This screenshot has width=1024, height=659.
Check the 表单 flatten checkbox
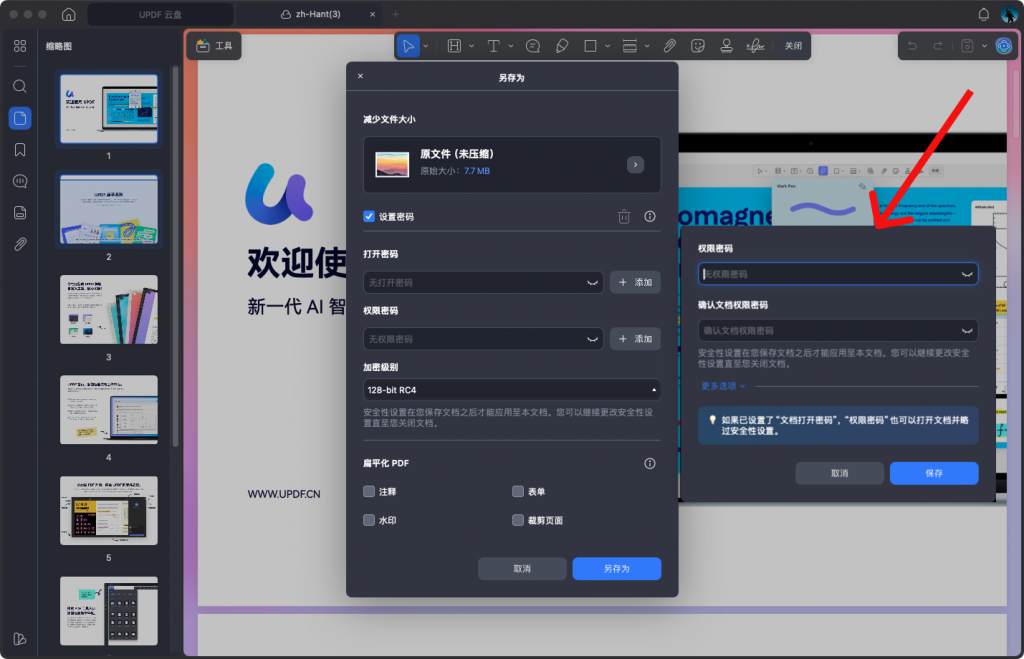518,491
